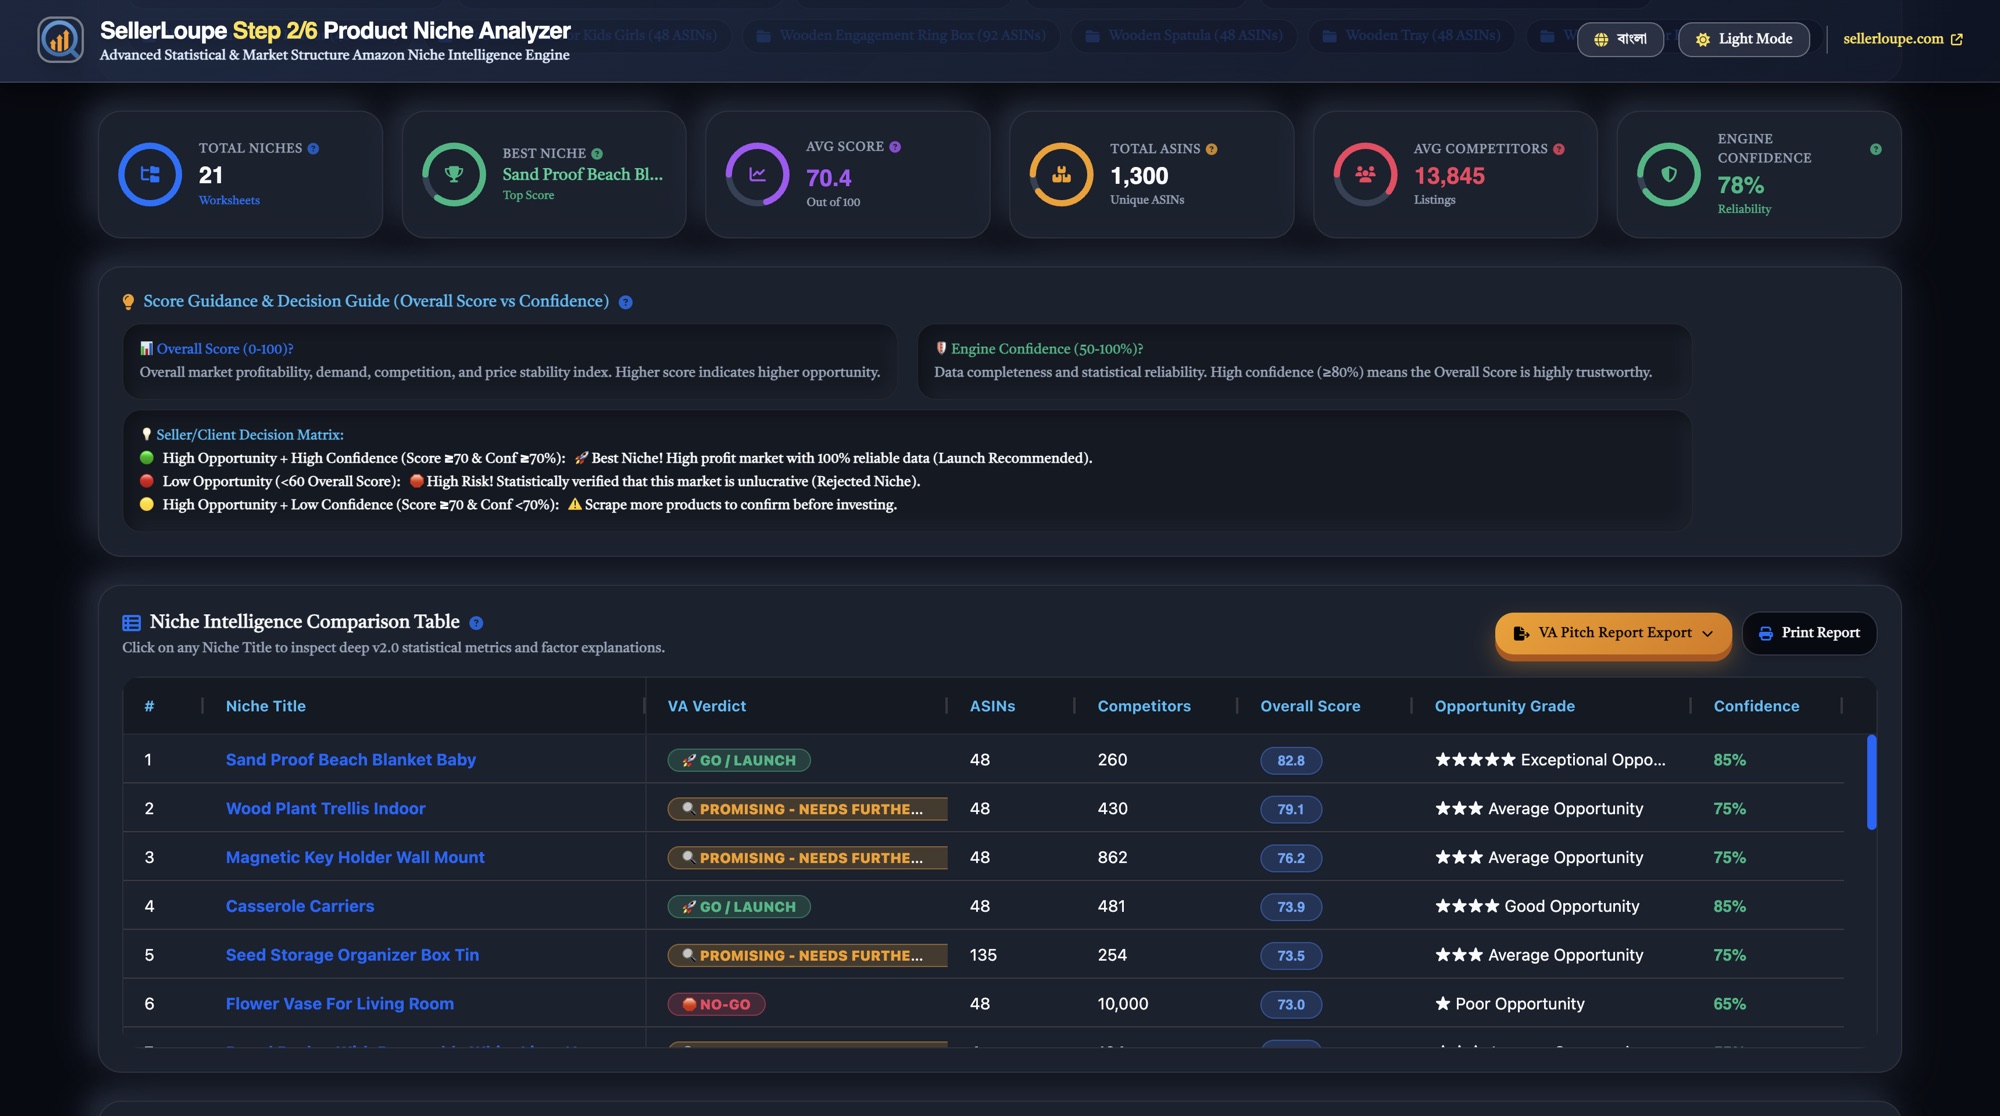Click the 82.8 overall score badge
This screenshot has height=1116, width=2000.
point(1291,761)
